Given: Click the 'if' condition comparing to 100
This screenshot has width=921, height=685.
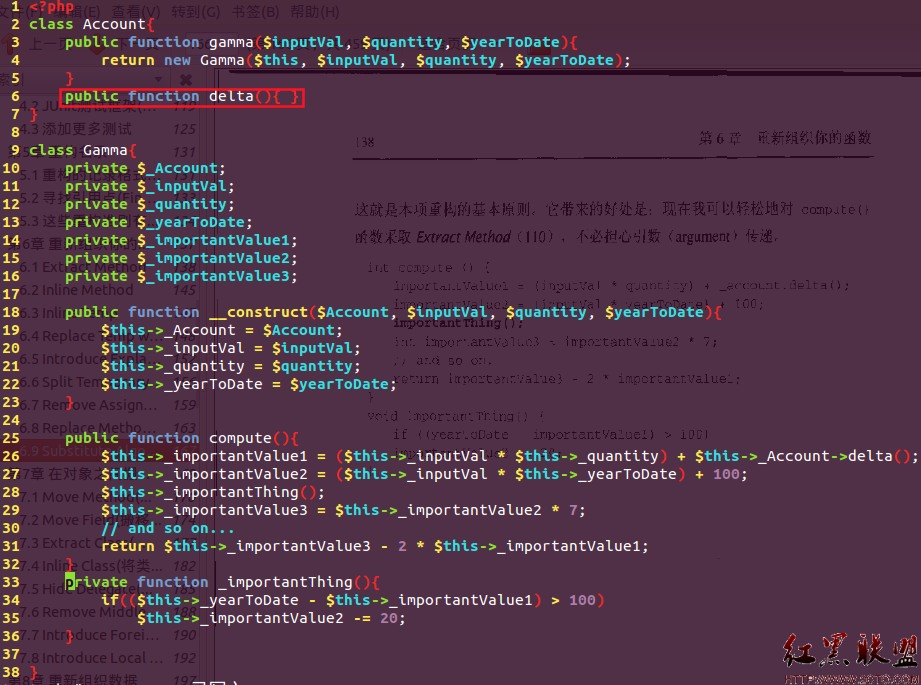Looking at the screenshot, I should tap(352, 600).
